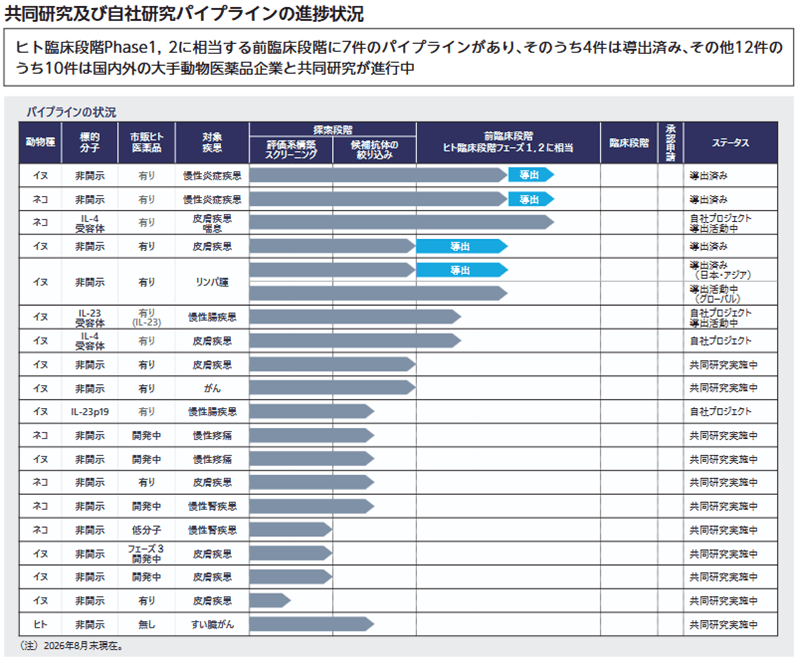Click the title 共同研究及び自社研究パイプラインの進捗状況

click(x=184, y=14)
